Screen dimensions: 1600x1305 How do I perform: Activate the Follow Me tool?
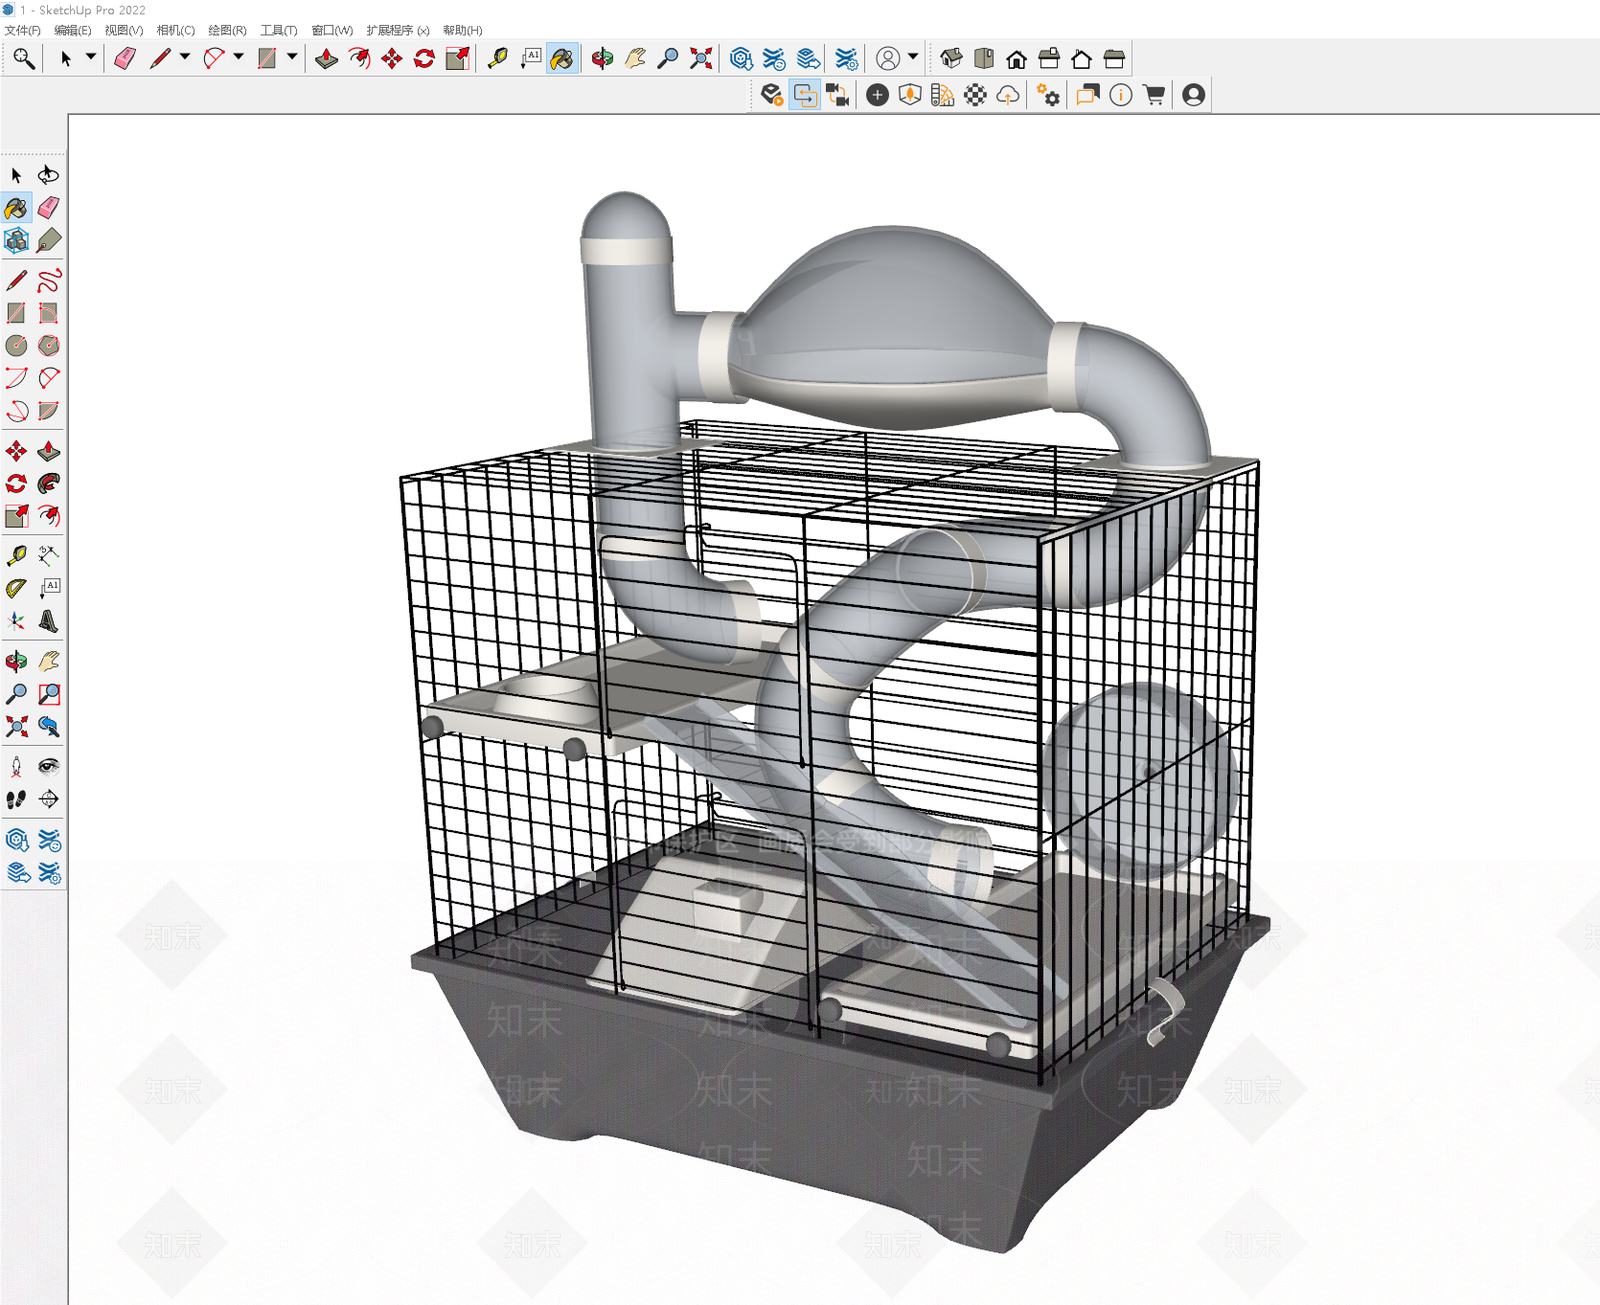click(48, 484)
